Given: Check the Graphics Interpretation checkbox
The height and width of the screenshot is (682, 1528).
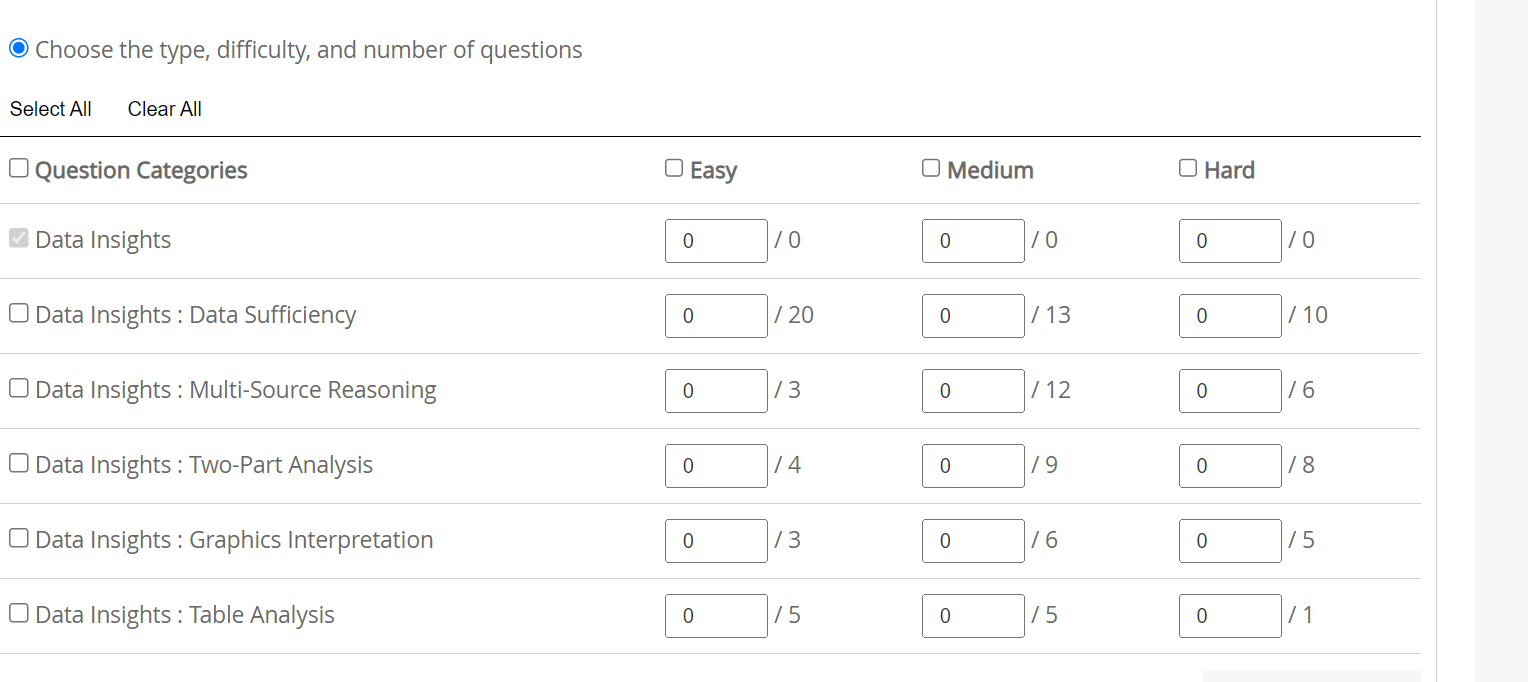Looking at the screenshot, I should click(x=18, y=537).
